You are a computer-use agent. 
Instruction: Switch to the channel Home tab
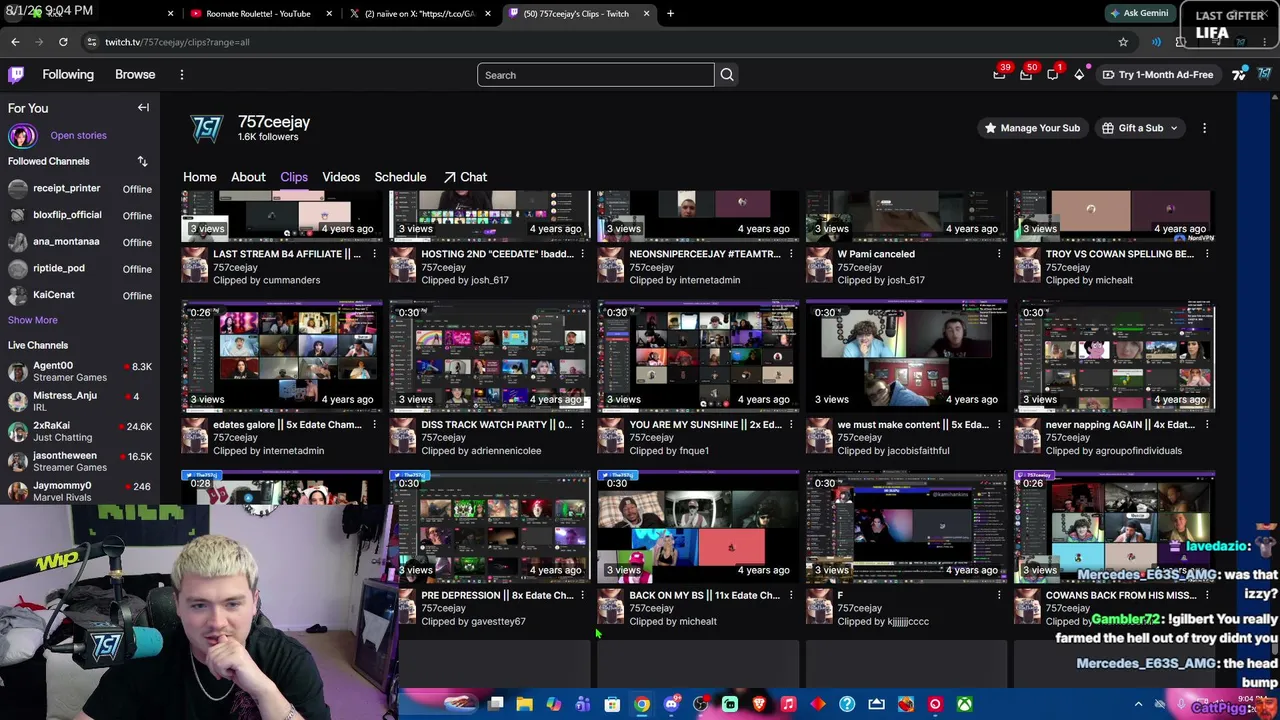point(200,177)
